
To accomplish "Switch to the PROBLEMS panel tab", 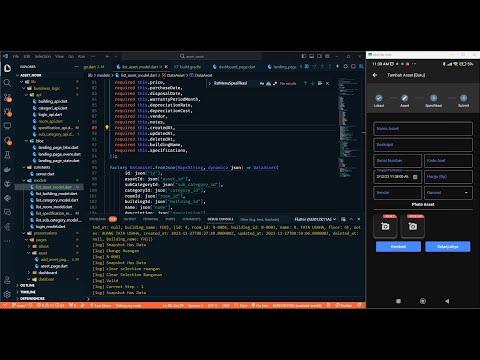I will 97,219.
